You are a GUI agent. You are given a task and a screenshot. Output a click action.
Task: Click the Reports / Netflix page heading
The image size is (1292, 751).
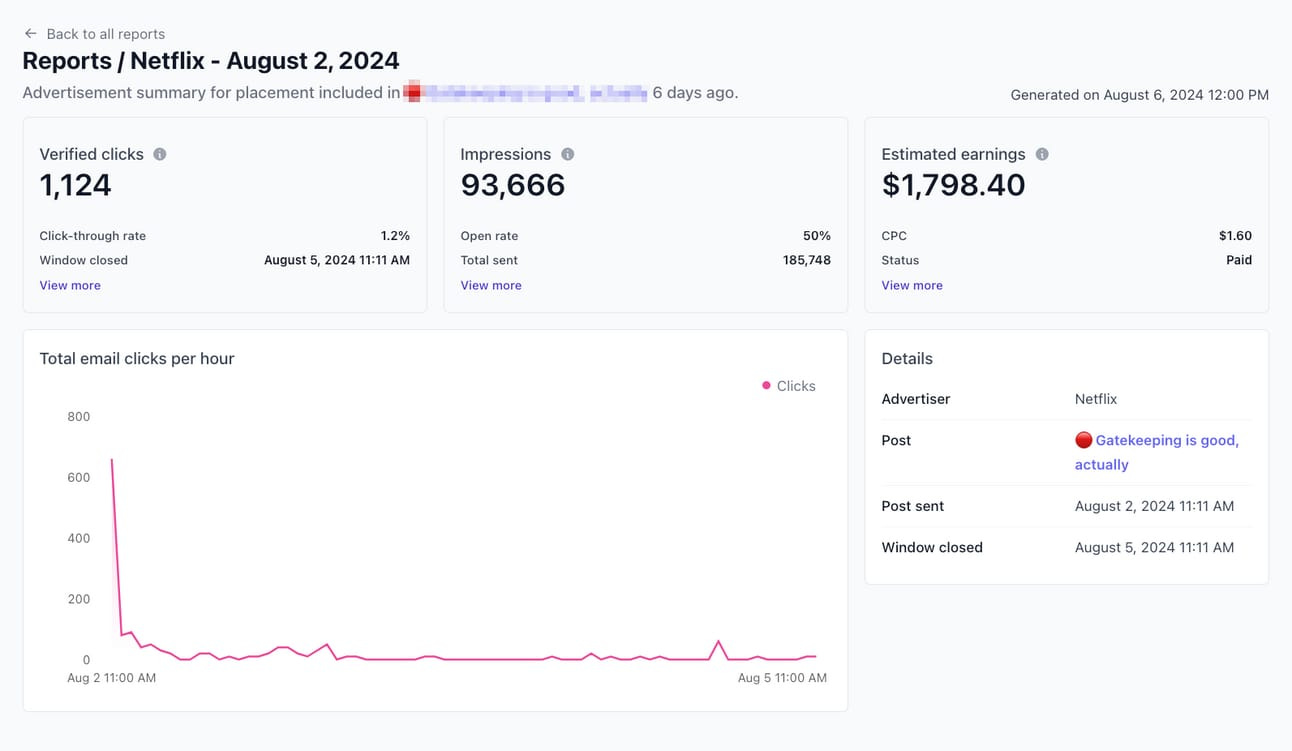(x=211, y=61)
